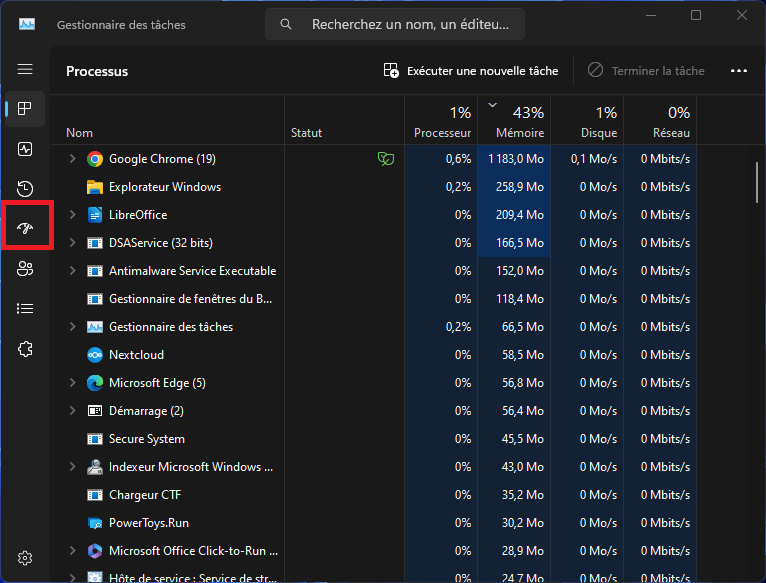
Task: Open the hamburger navigation menu
Action: click(x=25, y=69)
